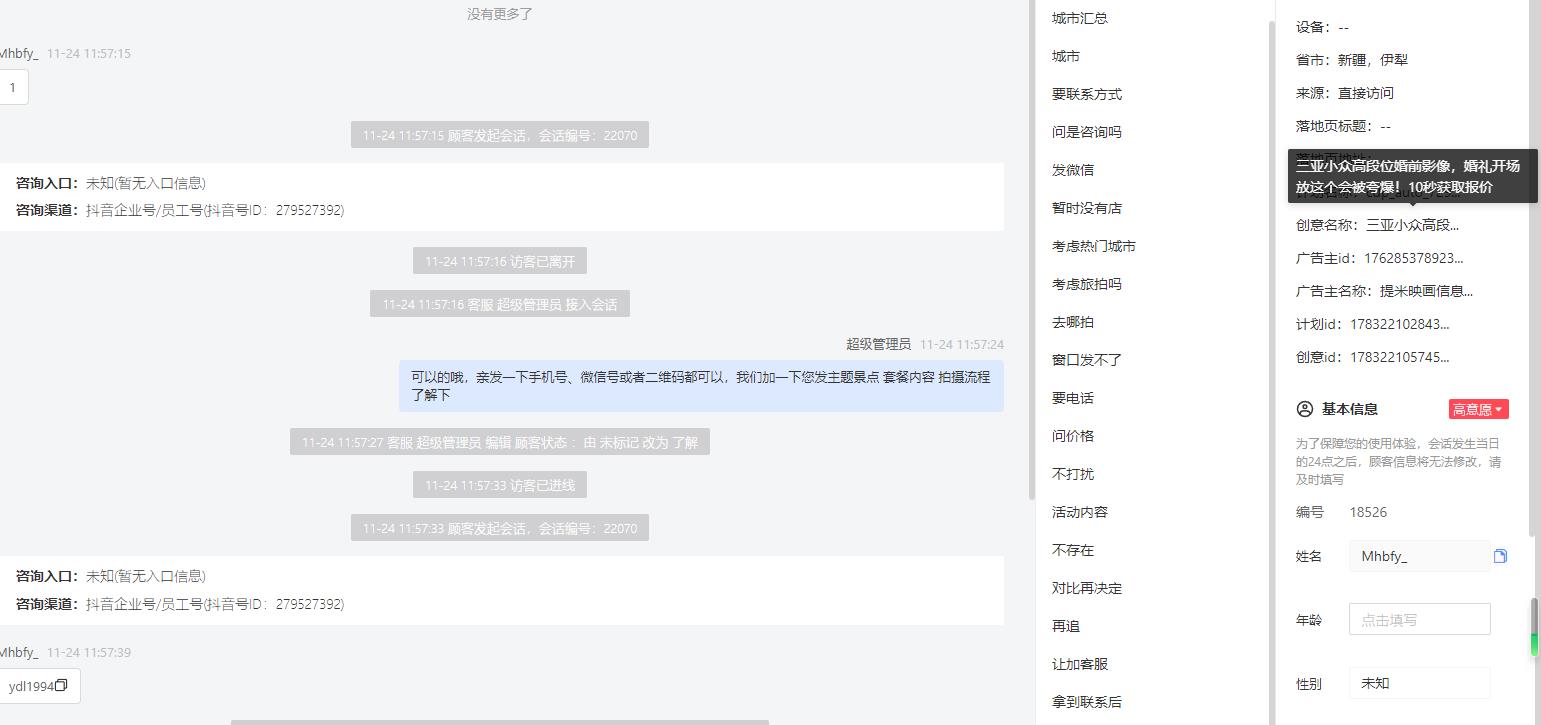Click the blue agent reply message bubble
The height and width of the screenshot is (725, 1541).
click(701, 386)
